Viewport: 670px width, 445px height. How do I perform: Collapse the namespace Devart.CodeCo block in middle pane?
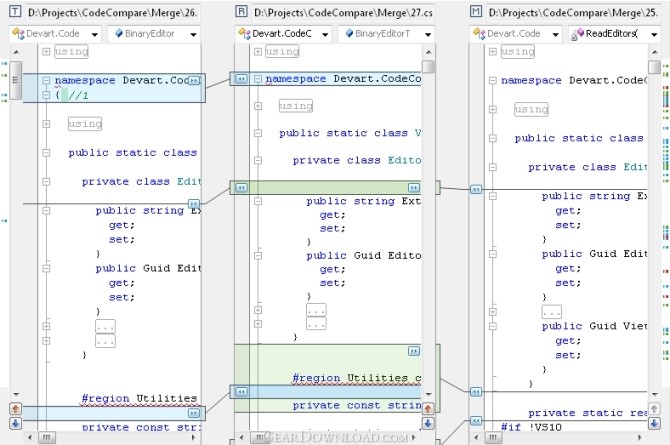pyautogui.click(x=258, y=79)
